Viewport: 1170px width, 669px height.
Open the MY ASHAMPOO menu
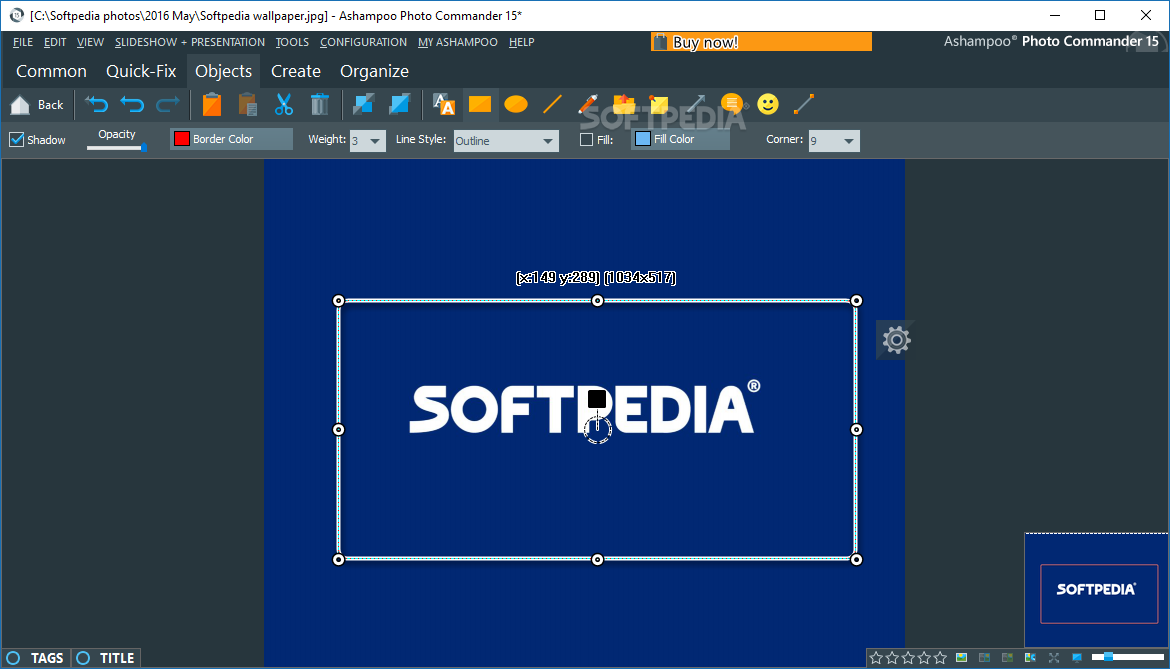click(457, 43)
